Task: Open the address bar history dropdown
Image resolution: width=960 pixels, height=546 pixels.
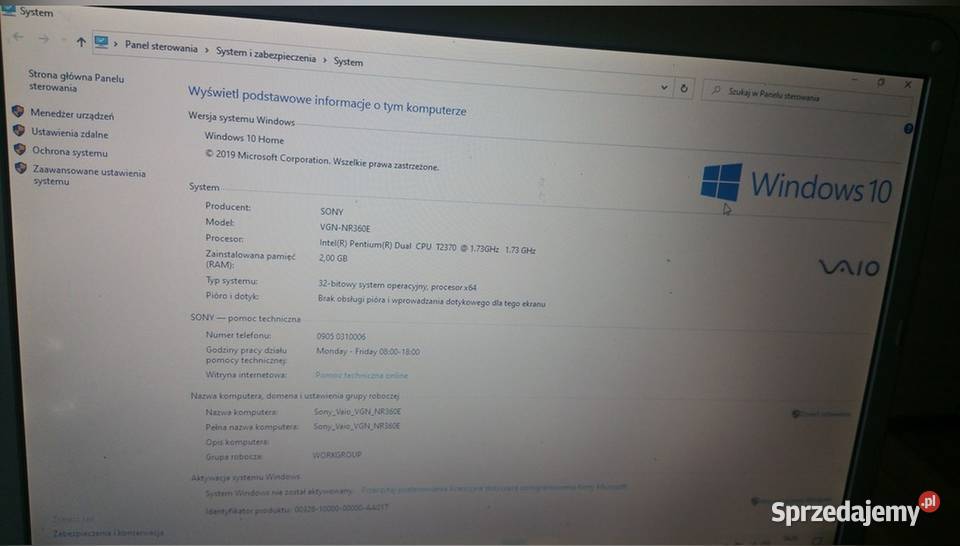Action: (664, 88)
